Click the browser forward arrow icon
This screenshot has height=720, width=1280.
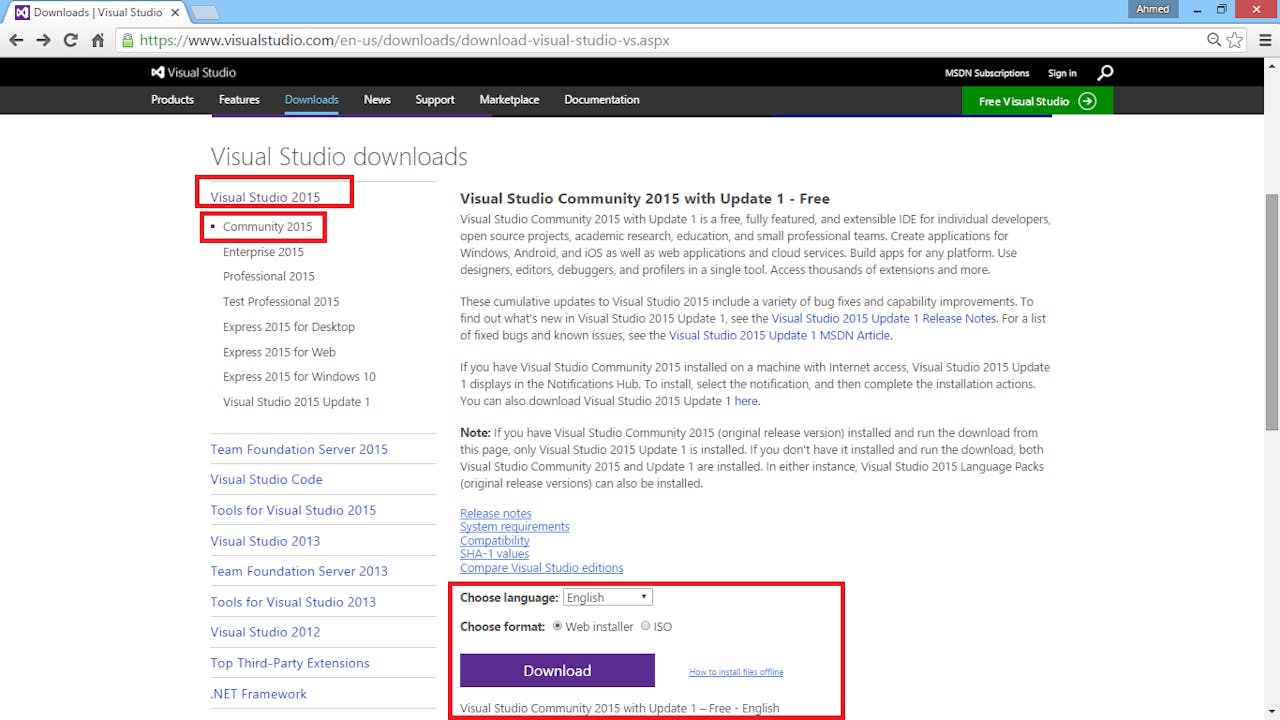coord(43,41)
